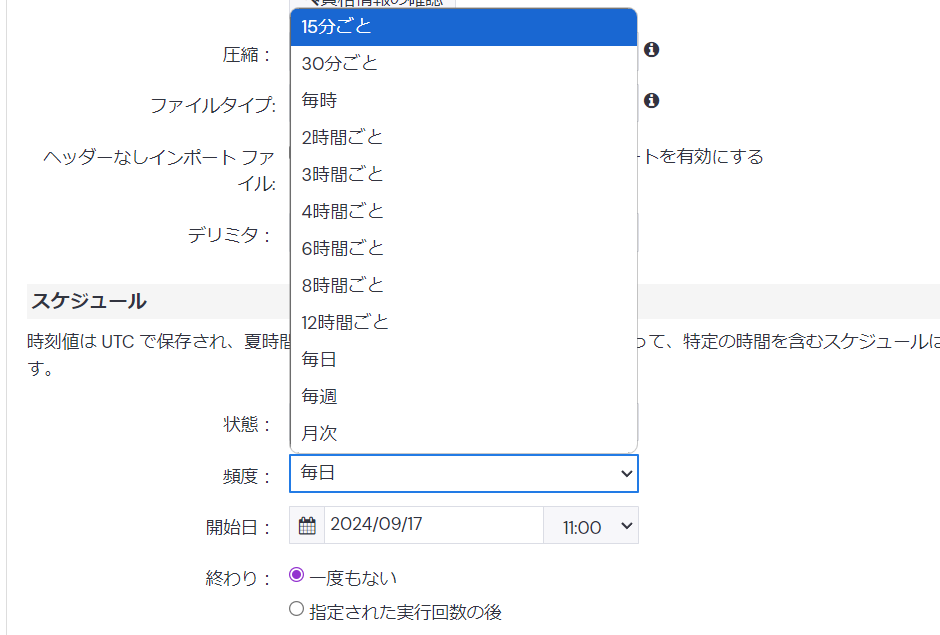
Task: Choose the 12時間ごと option
Action: click(x=463, y=323)
